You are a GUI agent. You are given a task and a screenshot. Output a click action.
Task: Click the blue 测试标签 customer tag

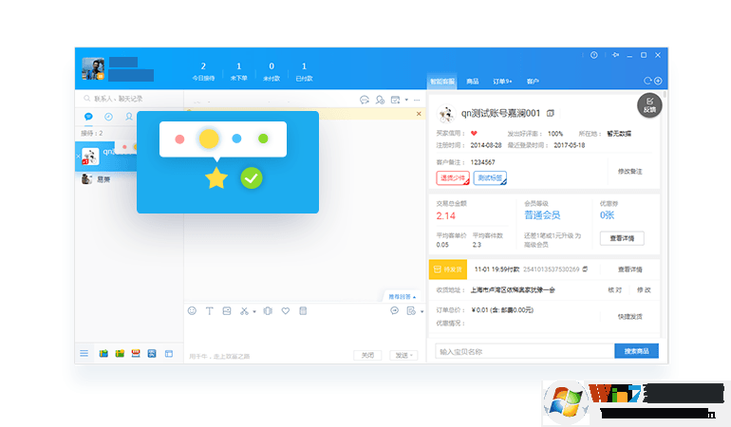(x=490, y=178)
